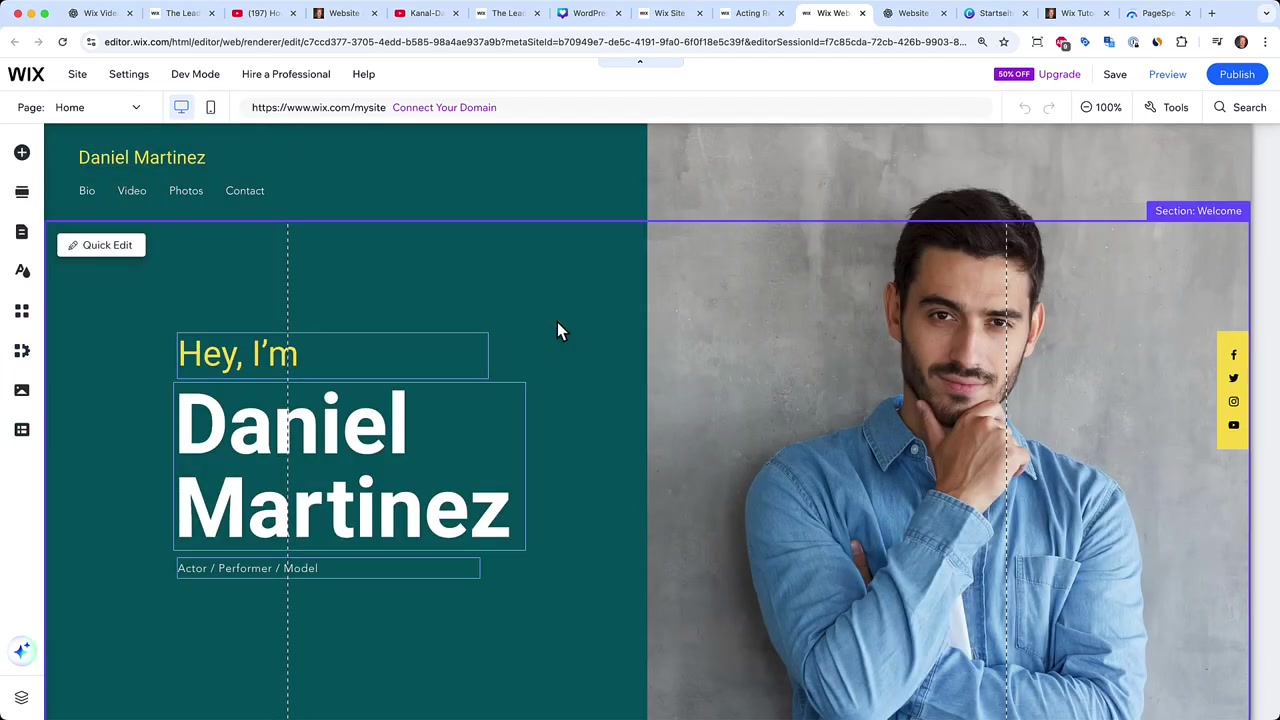
Task: Open the 100% zoom out control
Action: pyautogui.click(x=1101, y=107)
